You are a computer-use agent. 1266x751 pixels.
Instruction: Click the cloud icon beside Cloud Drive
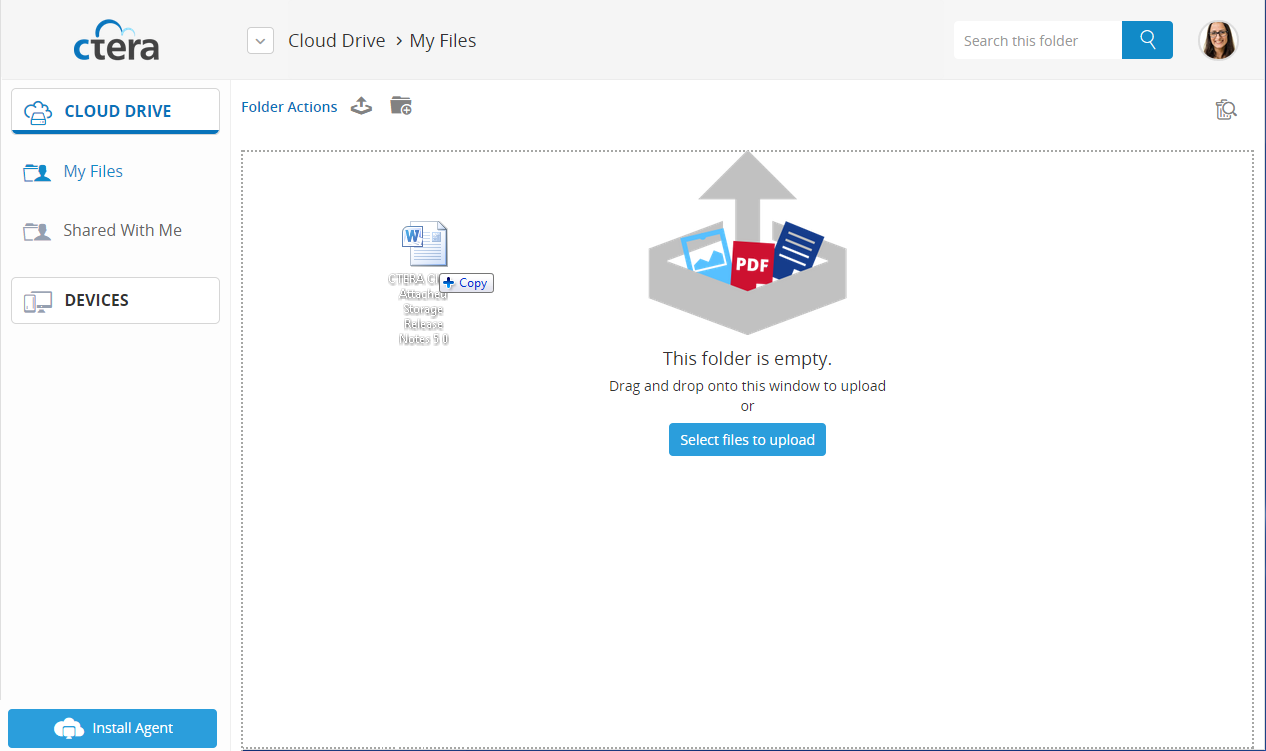[x=38, y=111]
